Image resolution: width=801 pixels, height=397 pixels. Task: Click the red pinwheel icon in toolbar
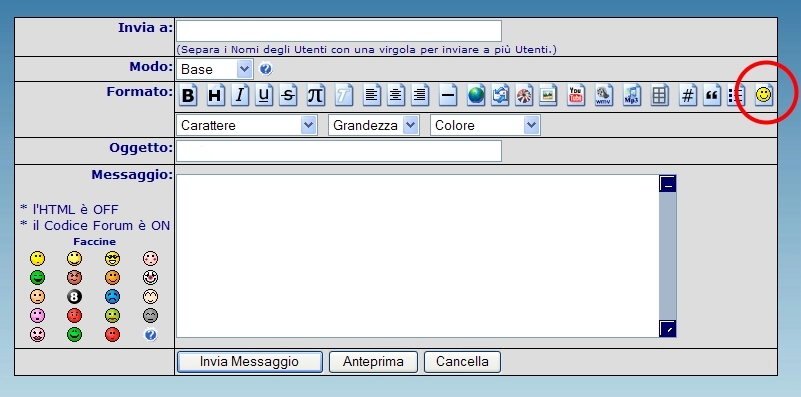click(524, 95)
